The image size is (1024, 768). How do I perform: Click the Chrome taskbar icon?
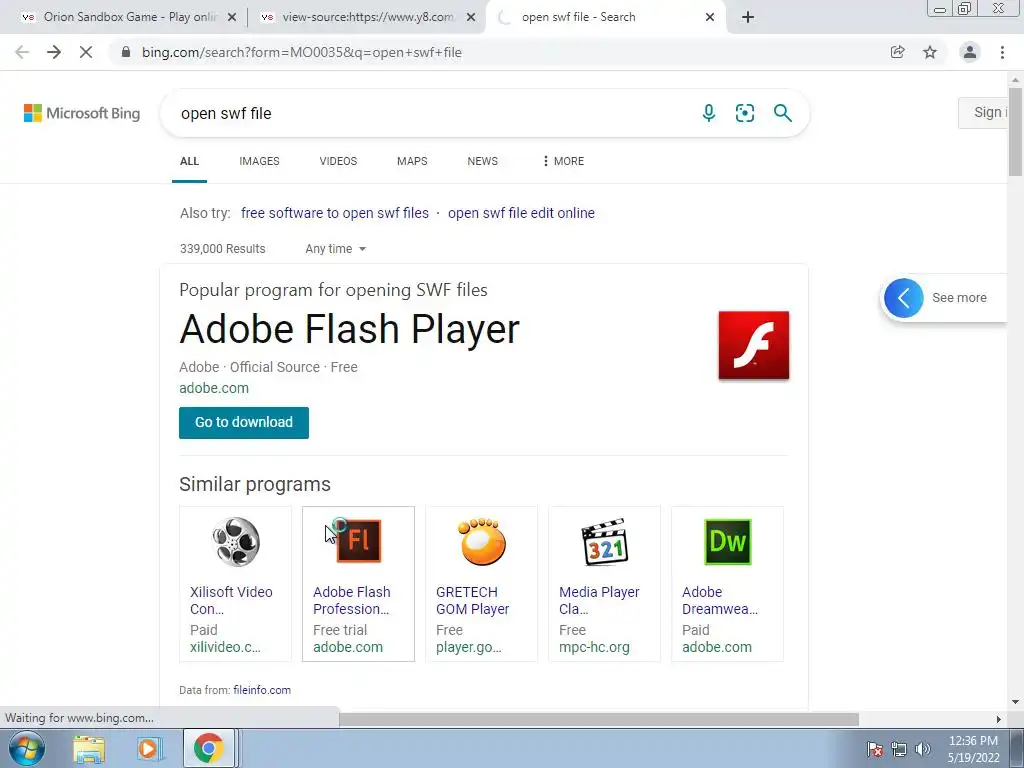[x=208, y=748]
